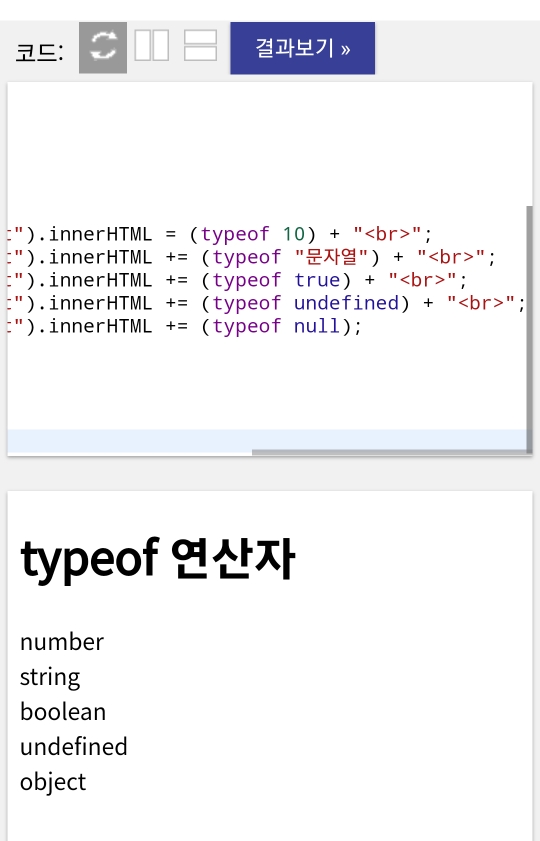Switch to stacked horizontal split layout
Image resolution: width=540 pixels, height=841 pixels.
click(x=201, y=46)
